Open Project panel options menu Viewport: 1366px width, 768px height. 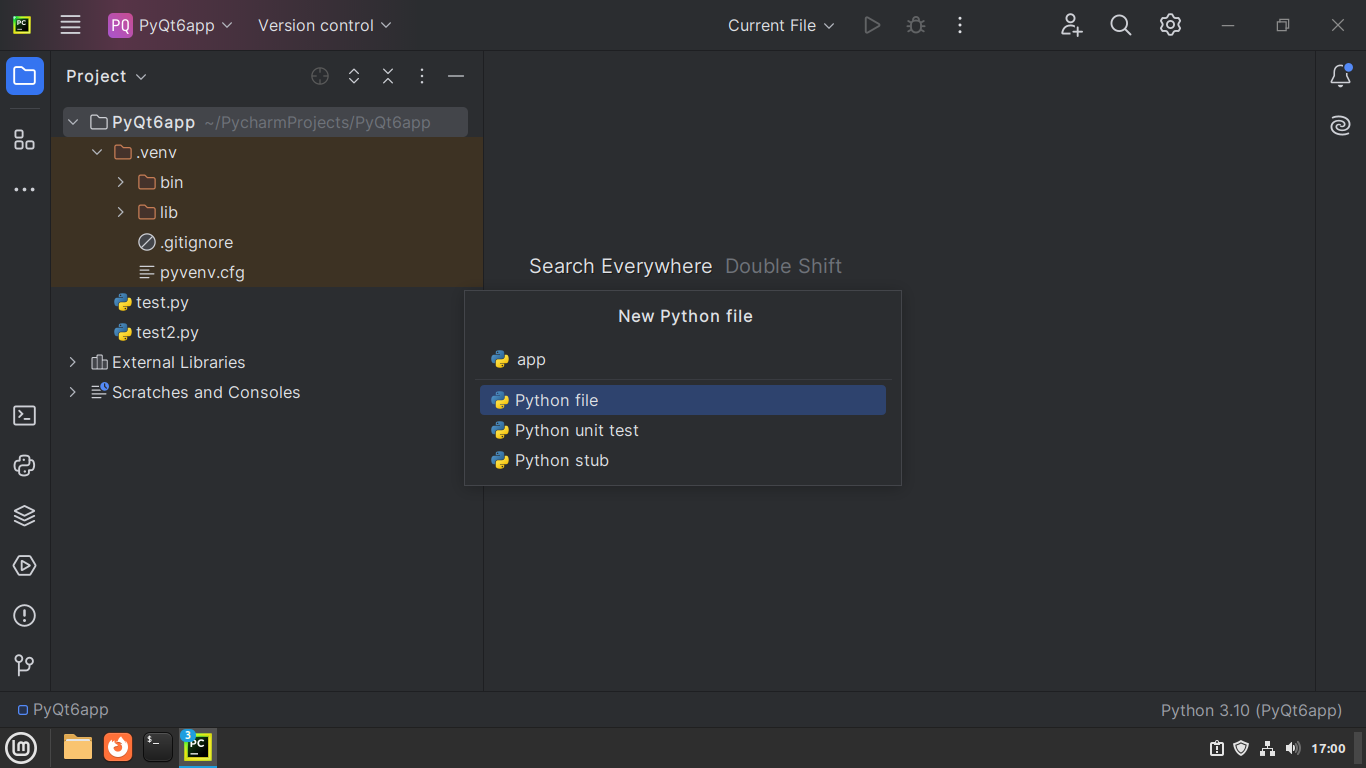click(x=422, y=76)
